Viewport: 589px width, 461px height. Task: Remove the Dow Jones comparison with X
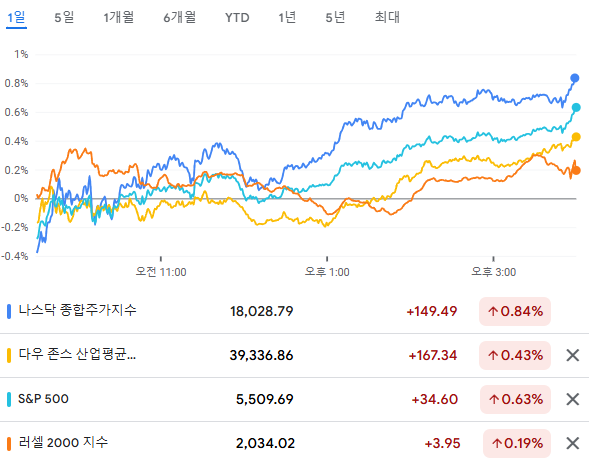(572, 355)
